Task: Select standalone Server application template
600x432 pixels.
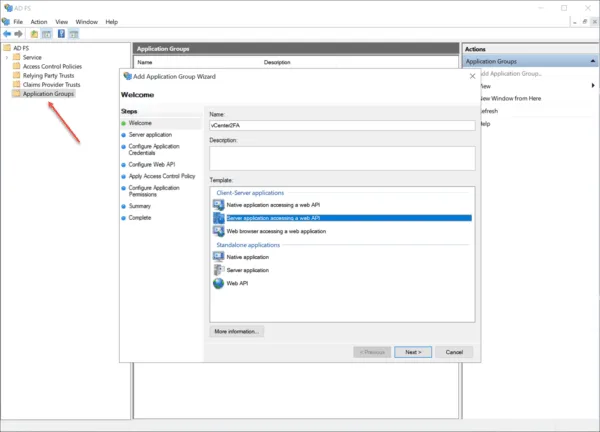Action: (248, 270)
